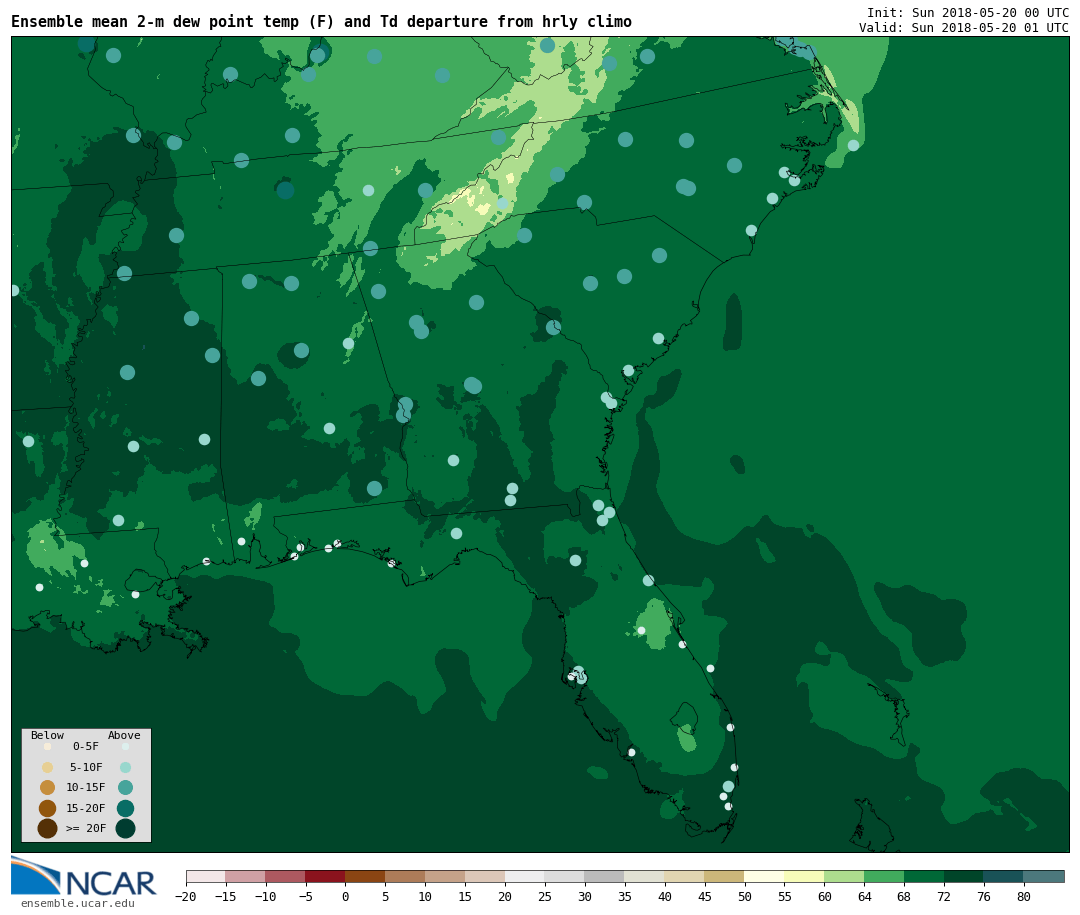Click the '10-15F' legend label
Viewport: 1080px width, 915px height.
pos(86,788)
